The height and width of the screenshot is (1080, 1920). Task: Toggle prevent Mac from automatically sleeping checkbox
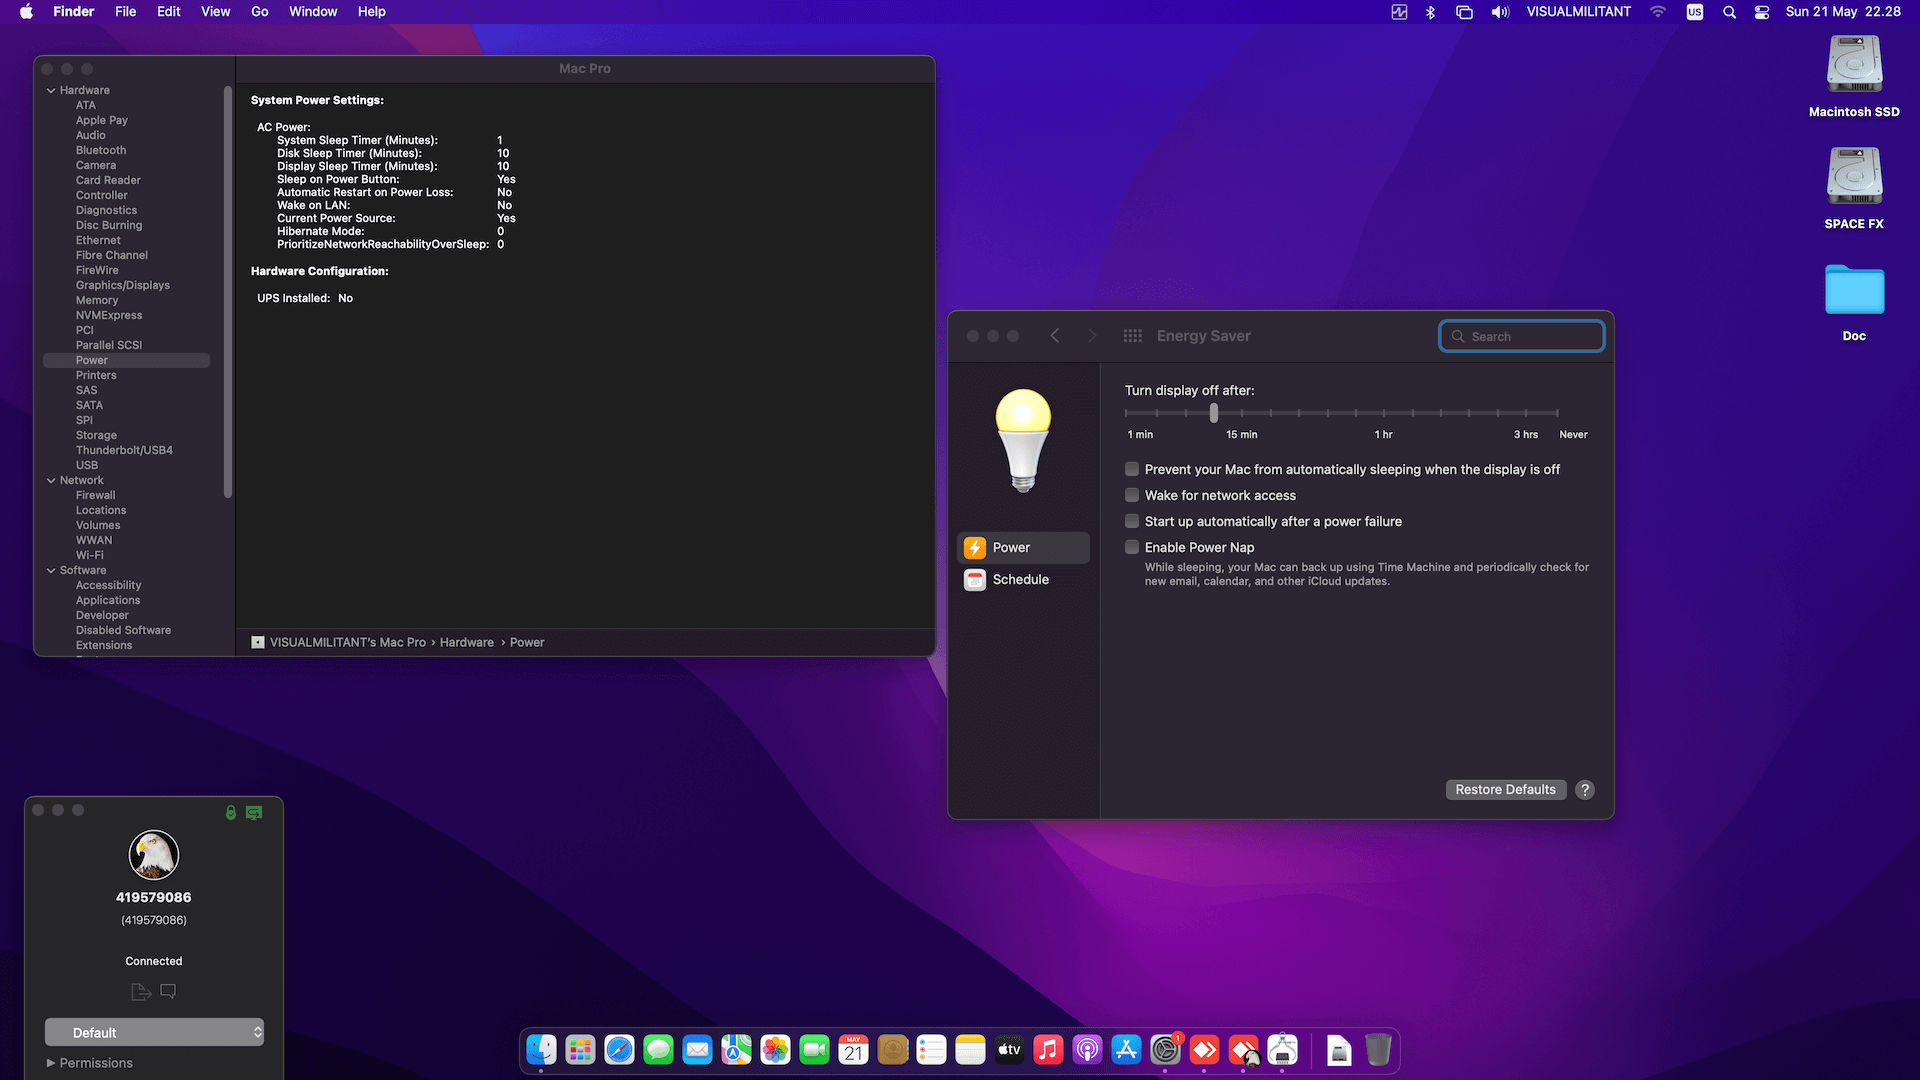[1132, 469]
